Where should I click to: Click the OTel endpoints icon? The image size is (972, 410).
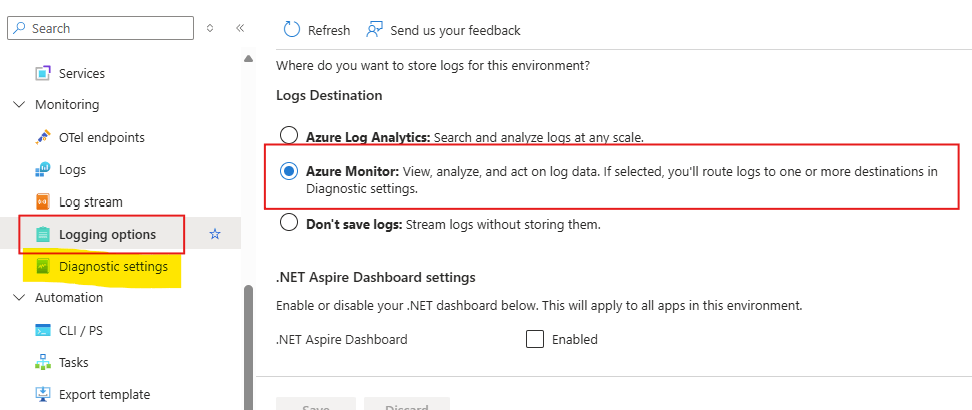pyautogui.click(x=43, y=137)
